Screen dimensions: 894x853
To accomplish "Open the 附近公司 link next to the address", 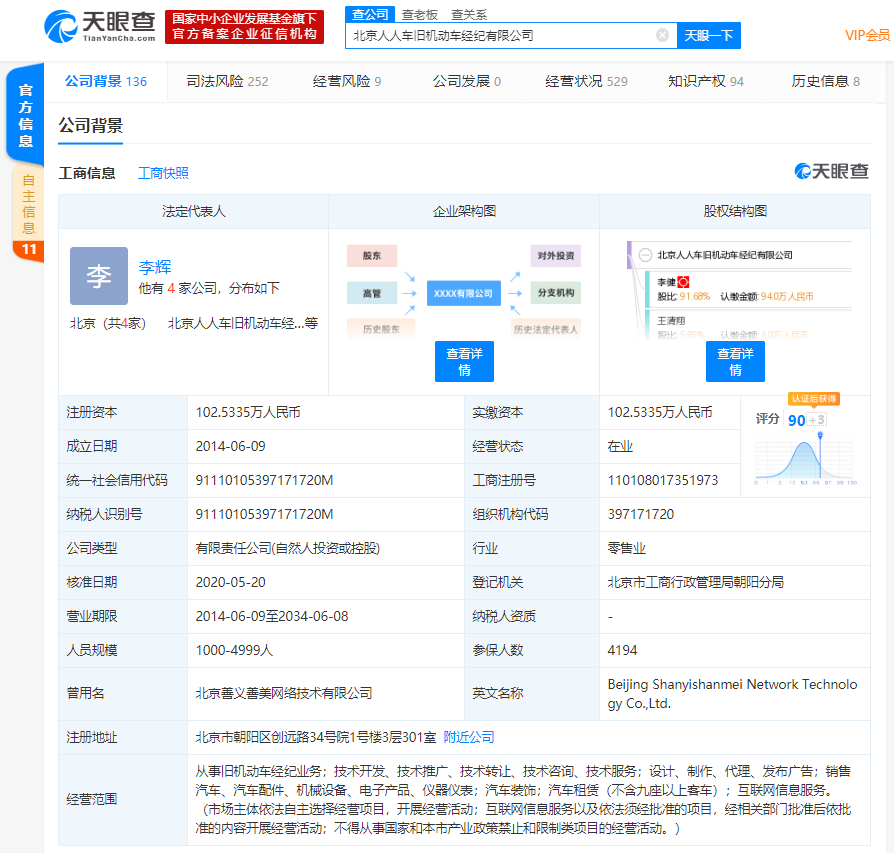I will [x=469, y=737].
